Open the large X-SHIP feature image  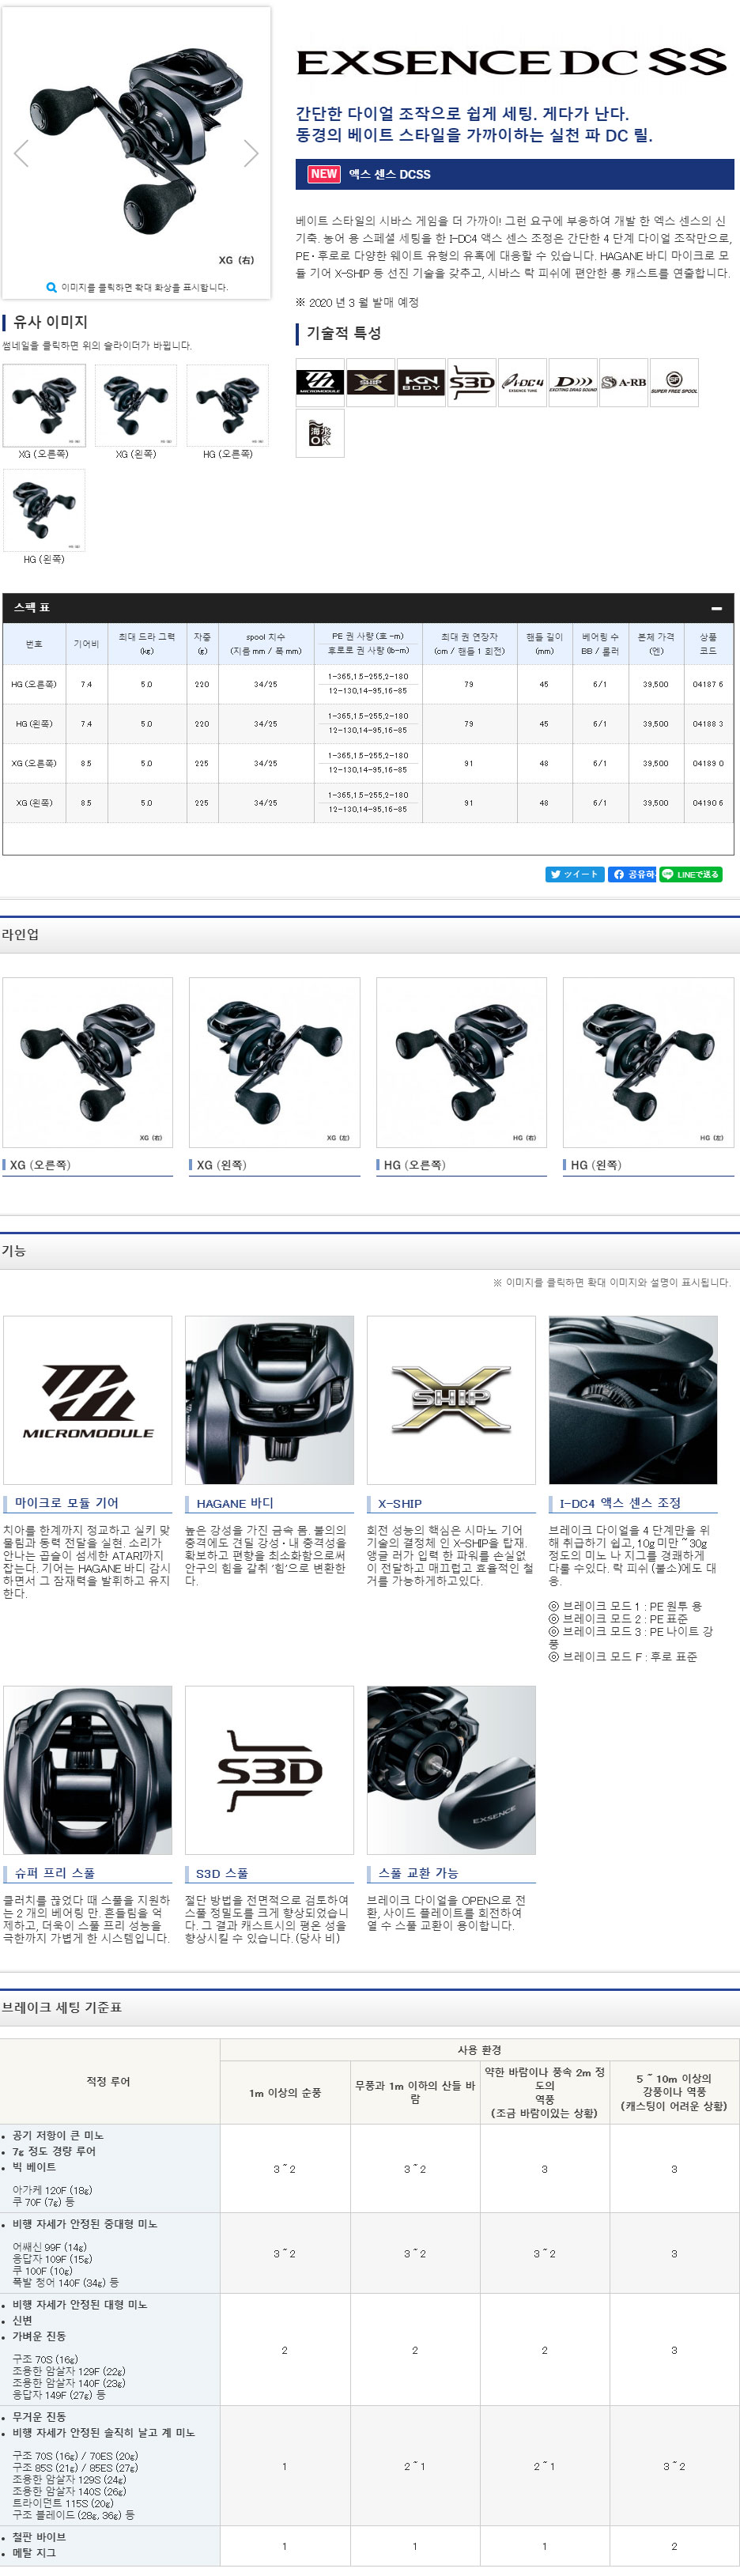click(x=451, y=1400)
